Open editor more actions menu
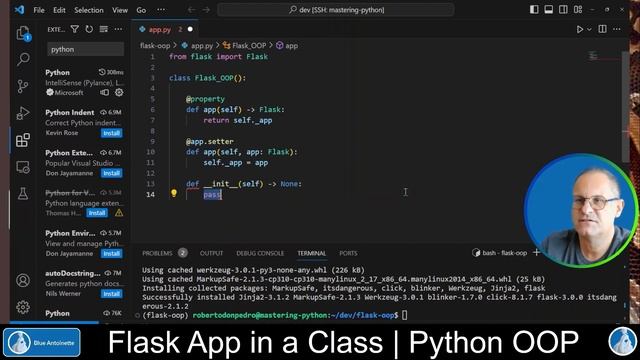Screen dimensions: 640x360 pyautogui.click(x=617, y=29)
